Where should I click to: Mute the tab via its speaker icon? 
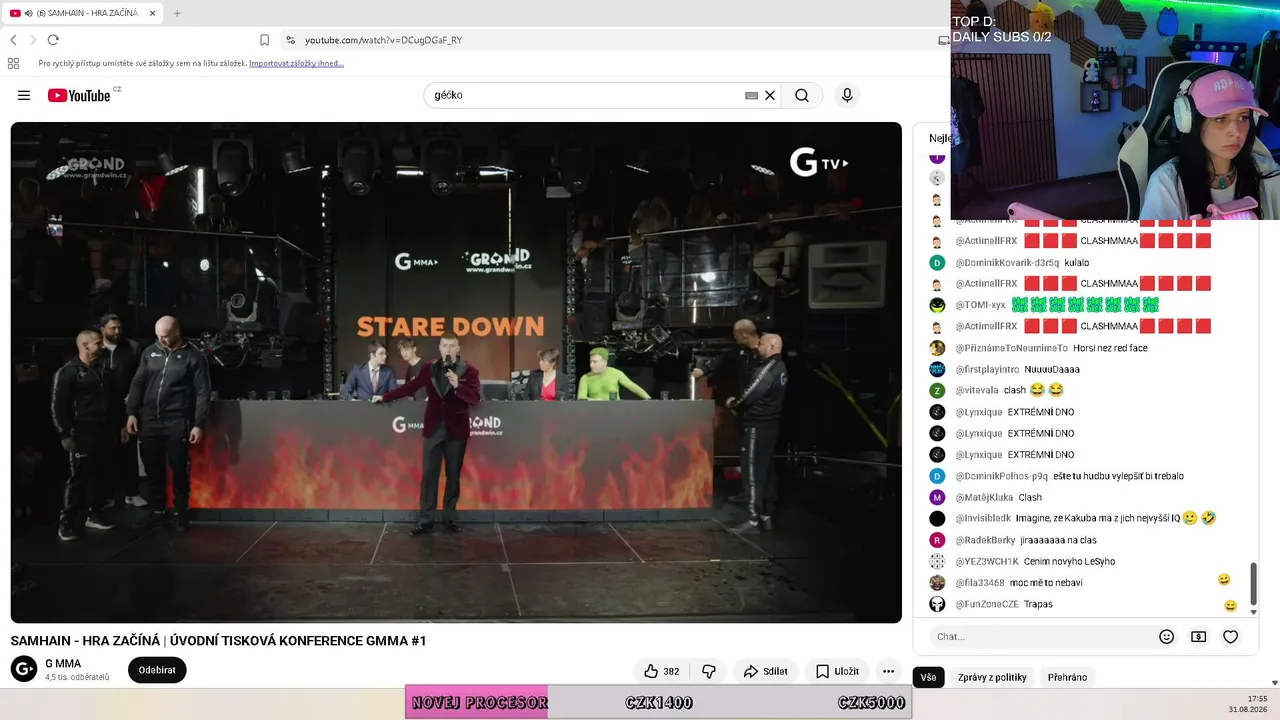(x=28, y=13)
